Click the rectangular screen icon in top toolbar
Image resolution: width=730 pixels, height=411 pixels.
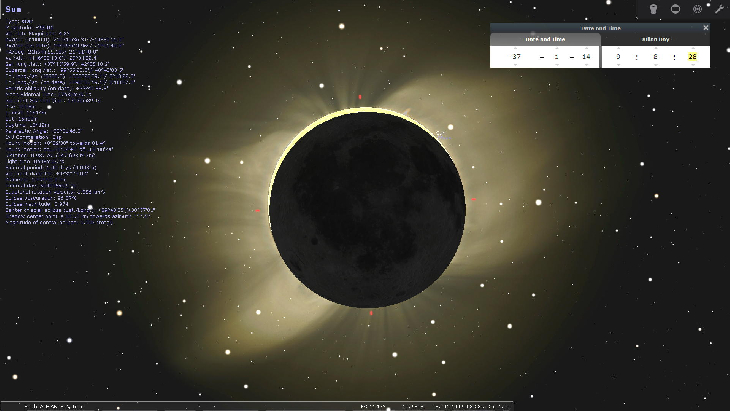pyautogui.click(x=676, y=9)
